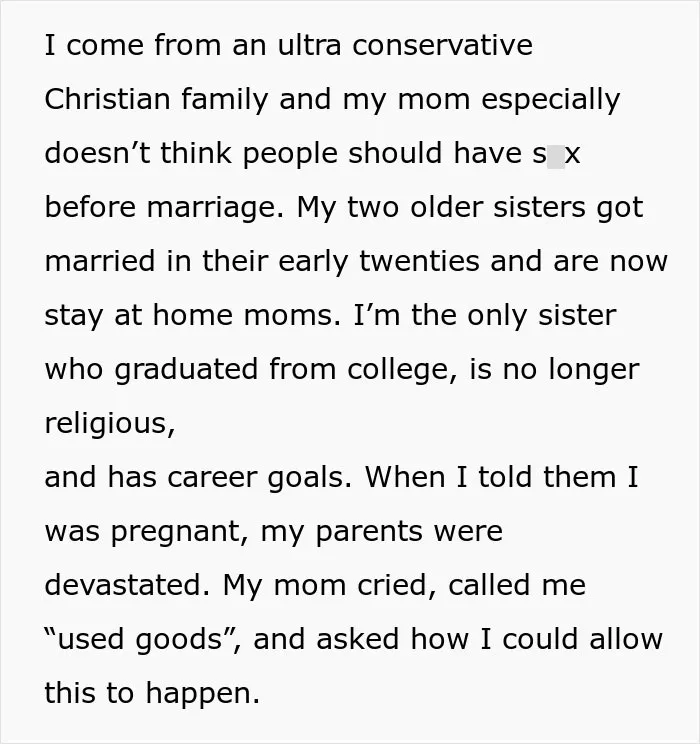The image size is (700, 744).
Task: Click the word "Christian" in the text
Action: [107, 99]
